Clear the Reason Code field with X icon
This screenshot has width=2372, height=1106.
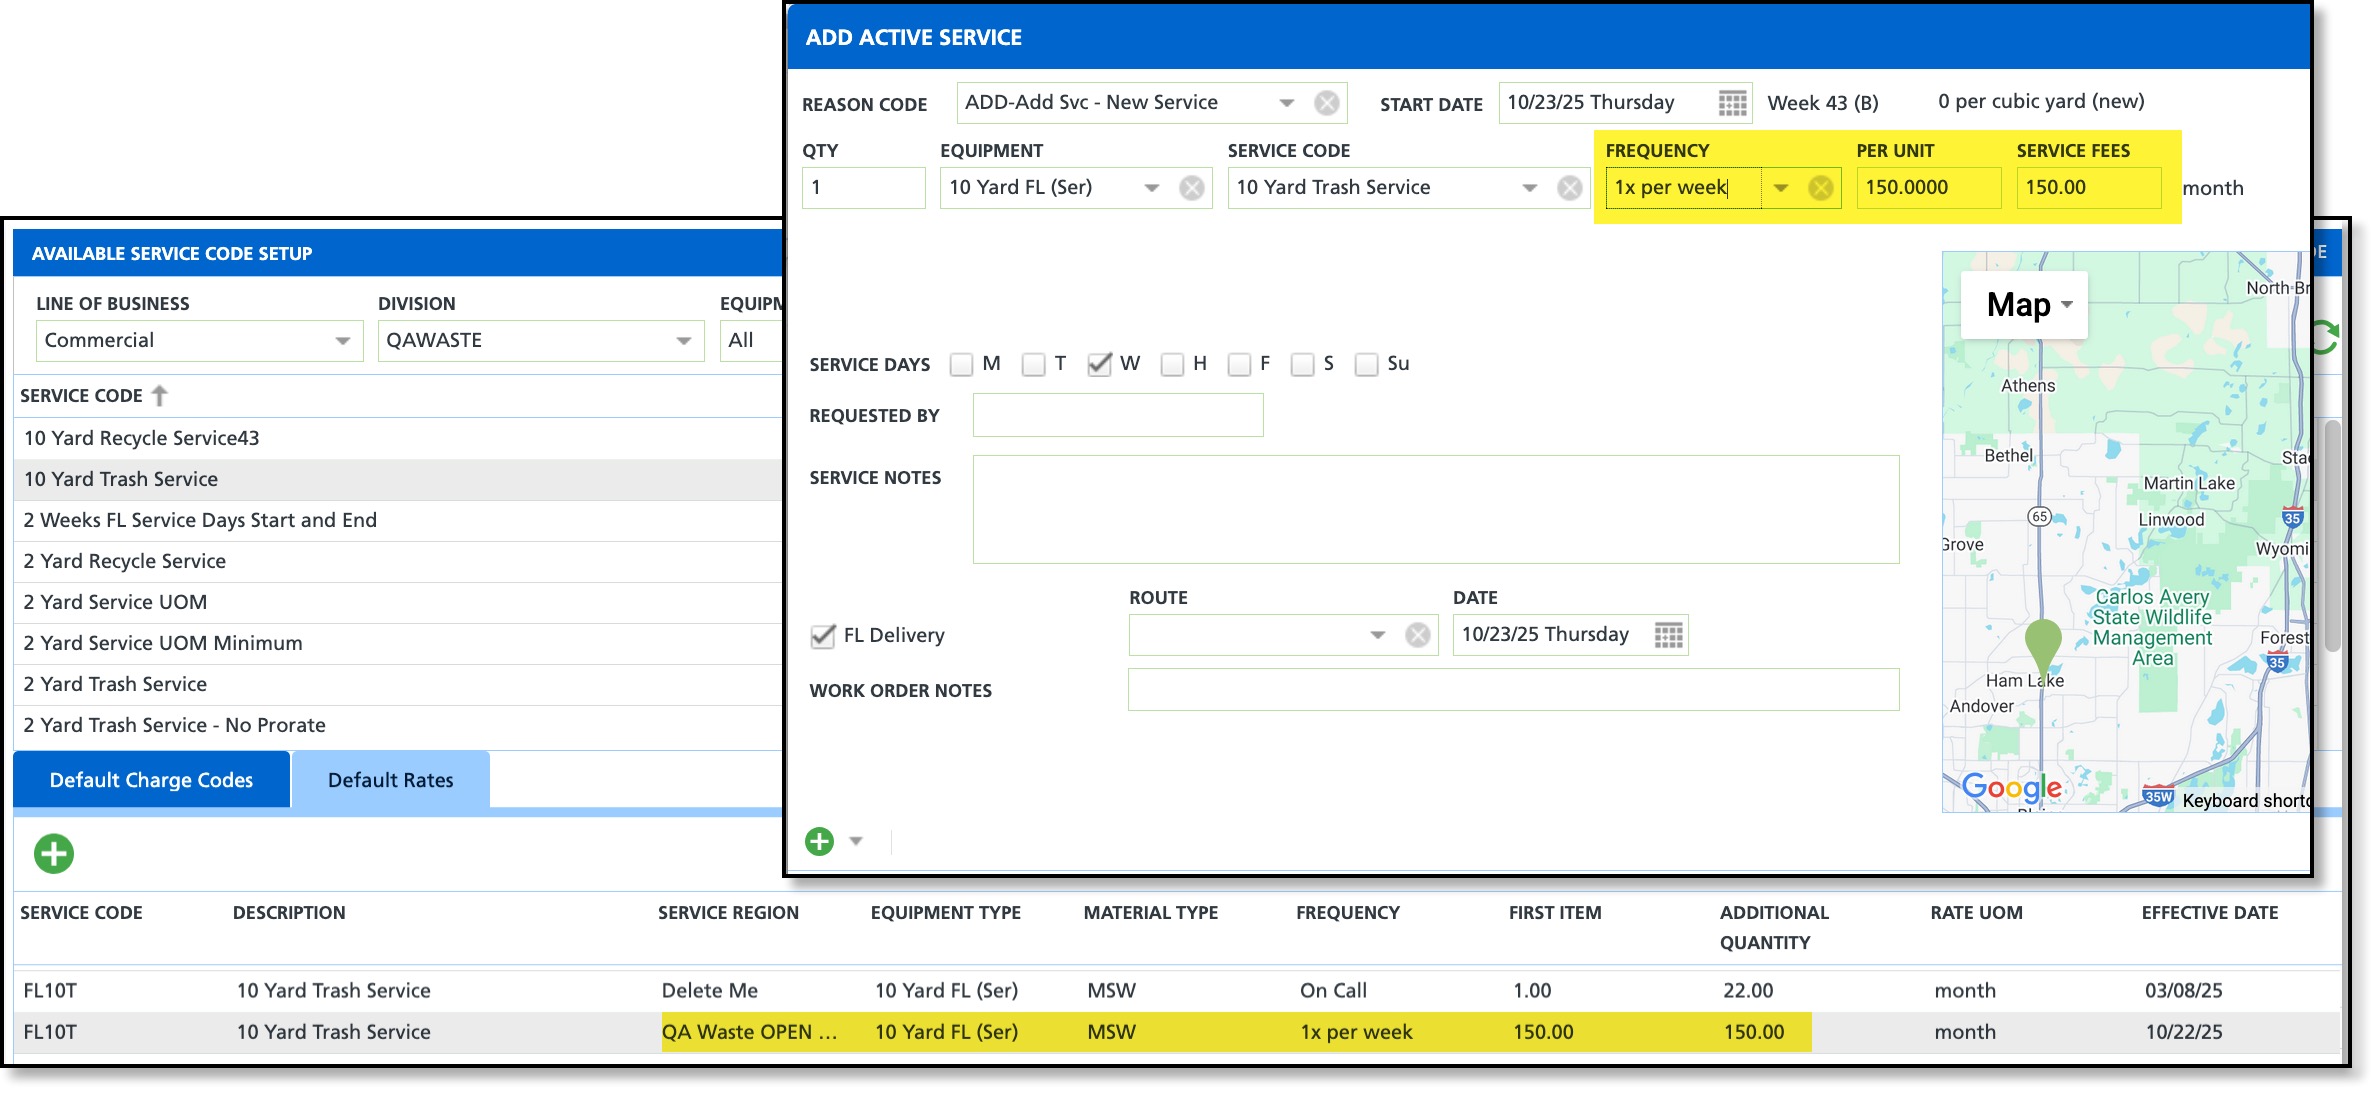[1327, 103]
